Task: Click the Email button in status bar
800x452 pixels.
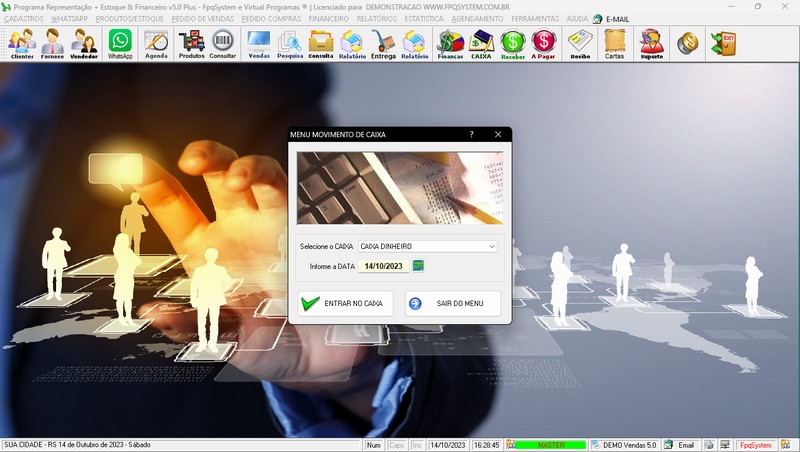Action: [x=681, y=445]
